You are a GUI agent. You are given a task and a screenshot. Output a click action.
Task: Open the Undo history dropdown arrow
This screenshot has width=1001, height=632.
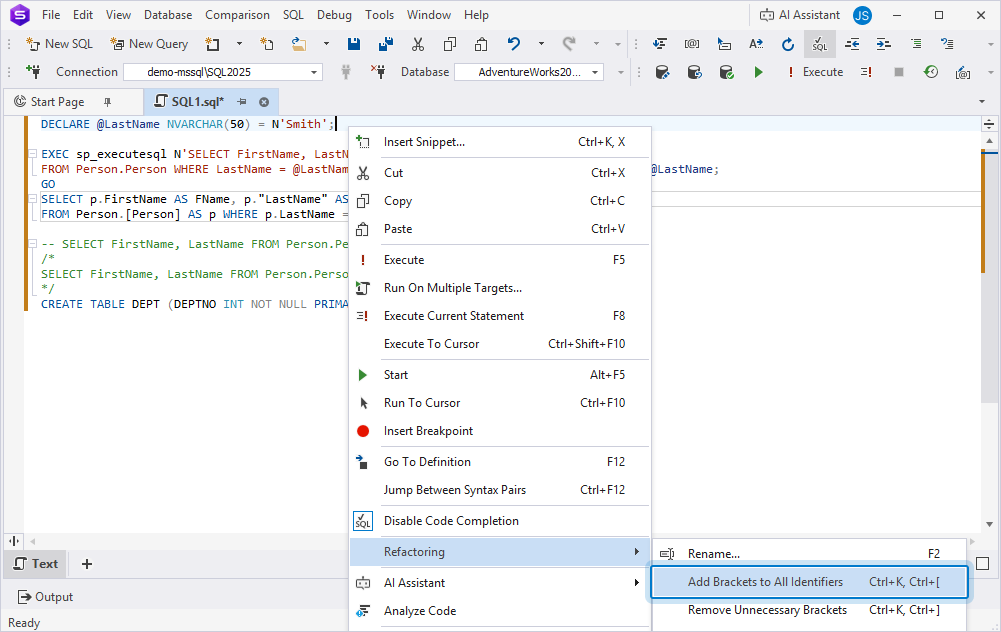(541, 44)
